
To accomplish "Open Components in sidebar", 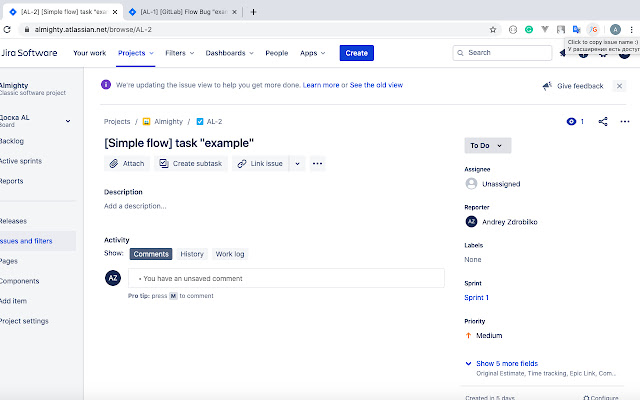I will tap(19, 281).
